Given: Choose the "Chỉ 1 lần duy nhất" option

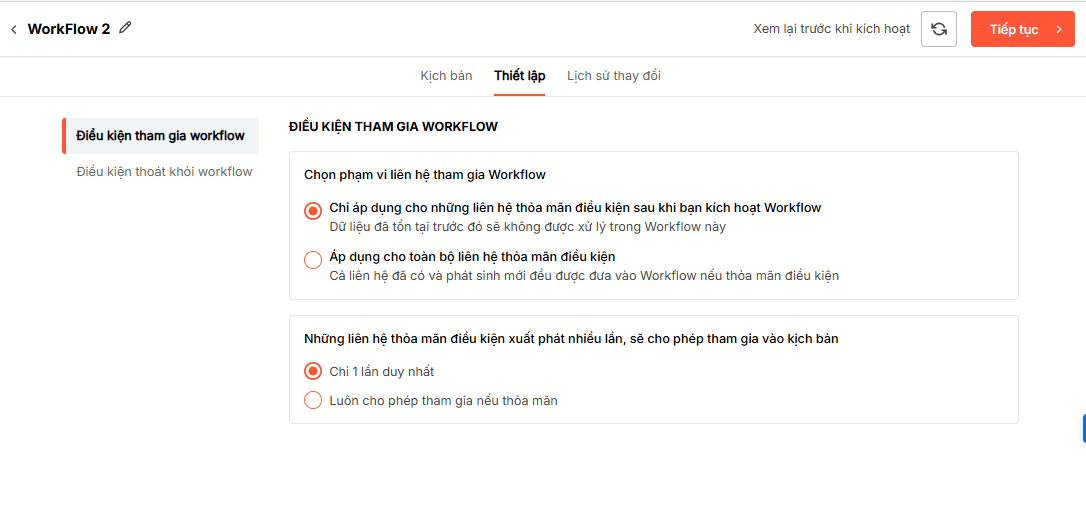Looking at the screenshot, I should click(313, 371).
